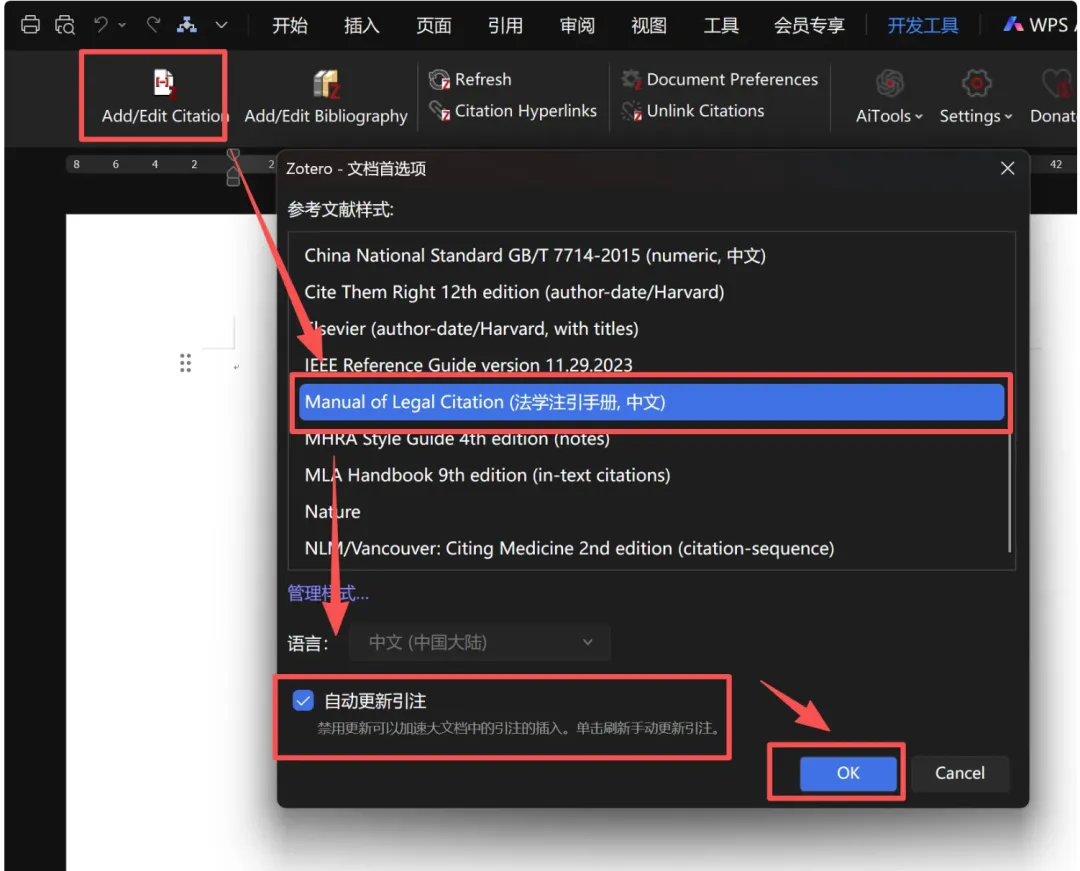Image resolution: width=1080 pixels, height=871 pixels.
Task: Open Citation Hyperlinks option
Action: 512,111
